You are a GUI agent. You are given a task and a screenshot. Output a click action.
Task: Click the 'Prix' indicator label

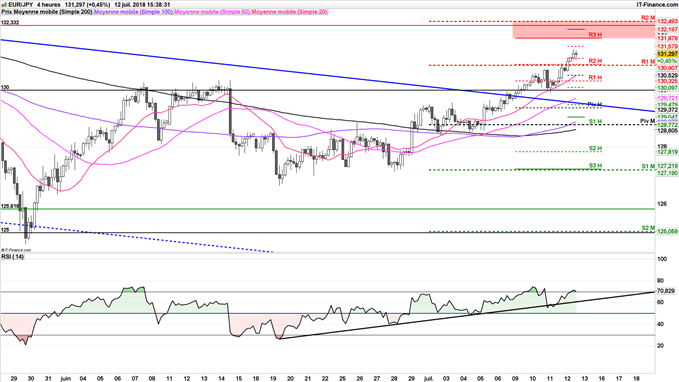tap(6, 12)
